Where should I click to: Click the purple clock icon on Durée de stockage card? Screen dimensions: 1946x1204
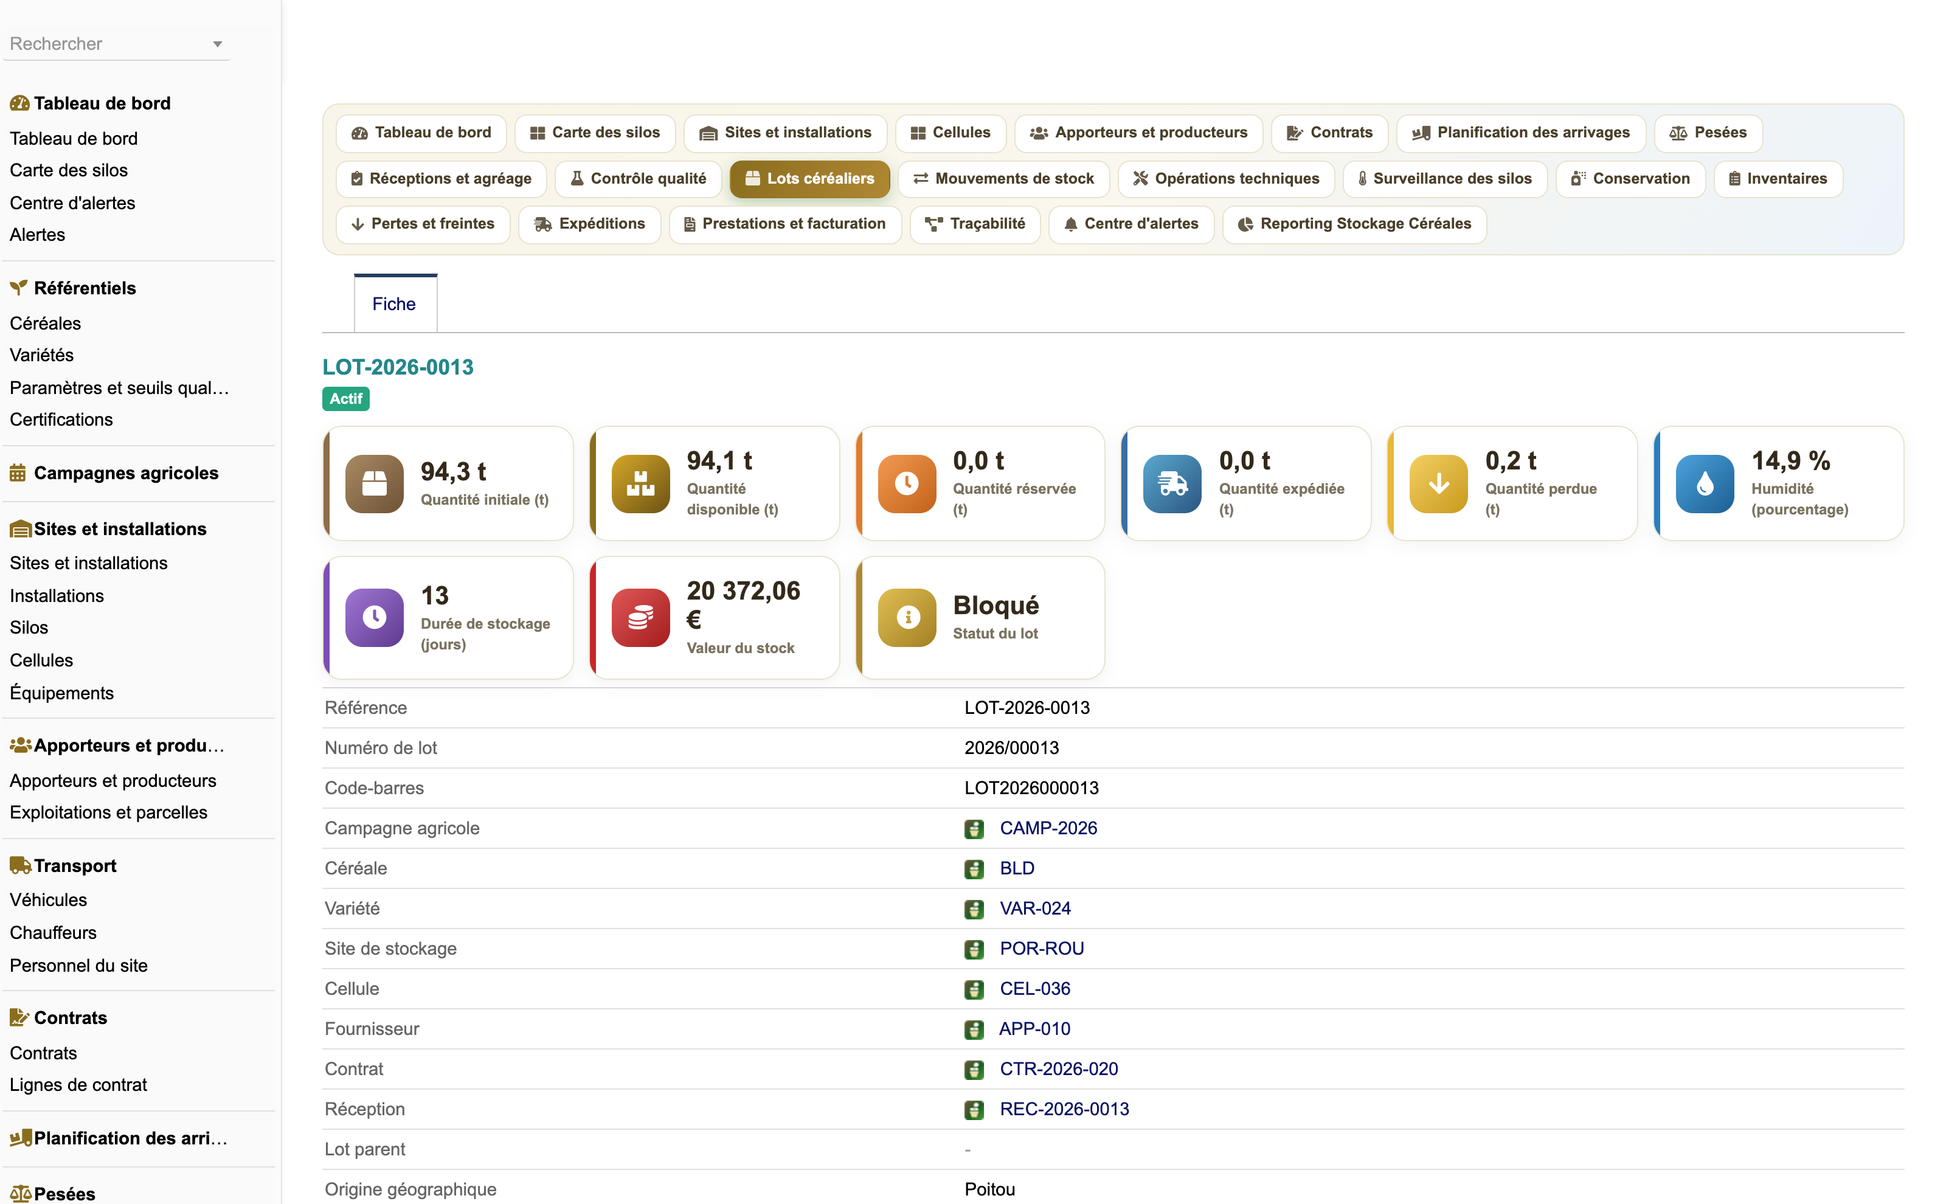coord(374,618)
